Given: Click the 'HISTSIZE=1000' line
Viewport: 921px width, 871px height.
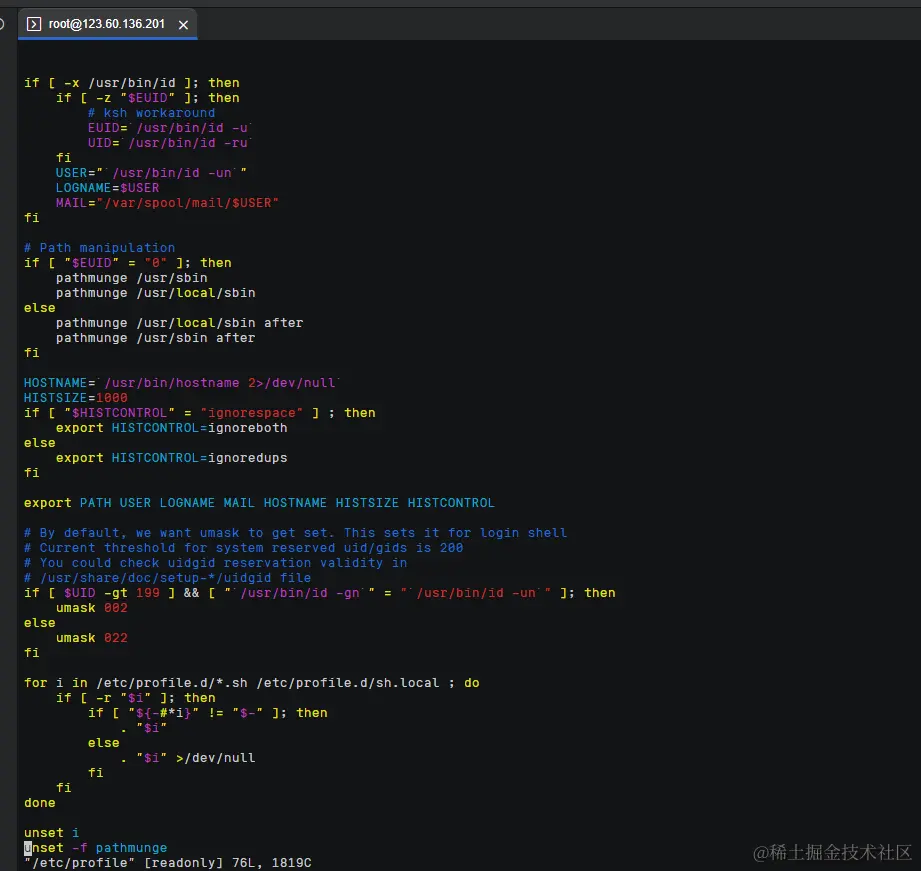Looking at the screenshot, I should click(75, 398).
